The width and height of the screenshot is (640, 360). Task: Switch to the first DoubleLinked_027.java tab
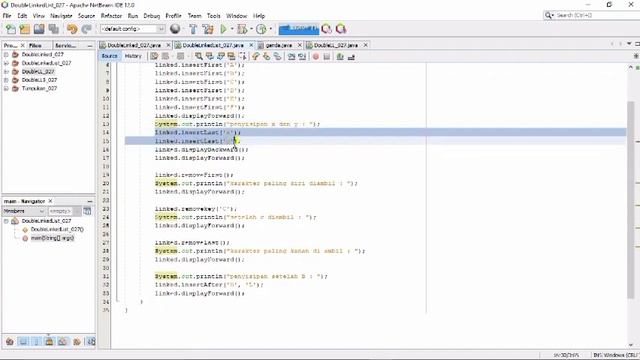click(134, 45)
